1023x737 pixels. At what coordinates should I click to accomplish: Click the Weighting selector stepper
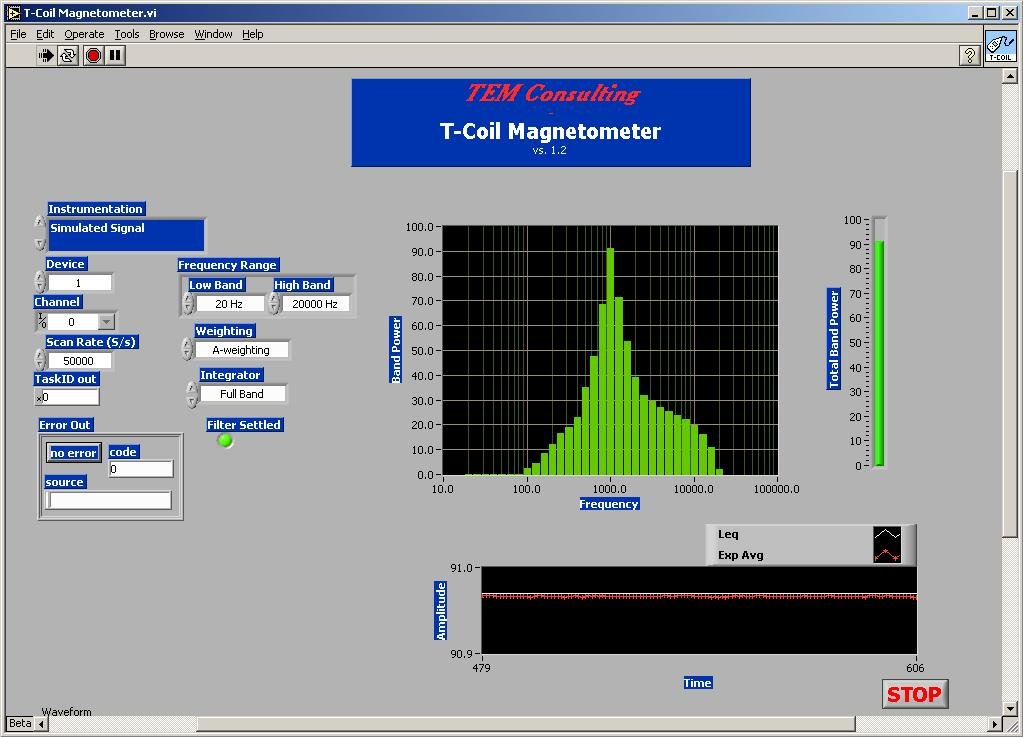187,350
